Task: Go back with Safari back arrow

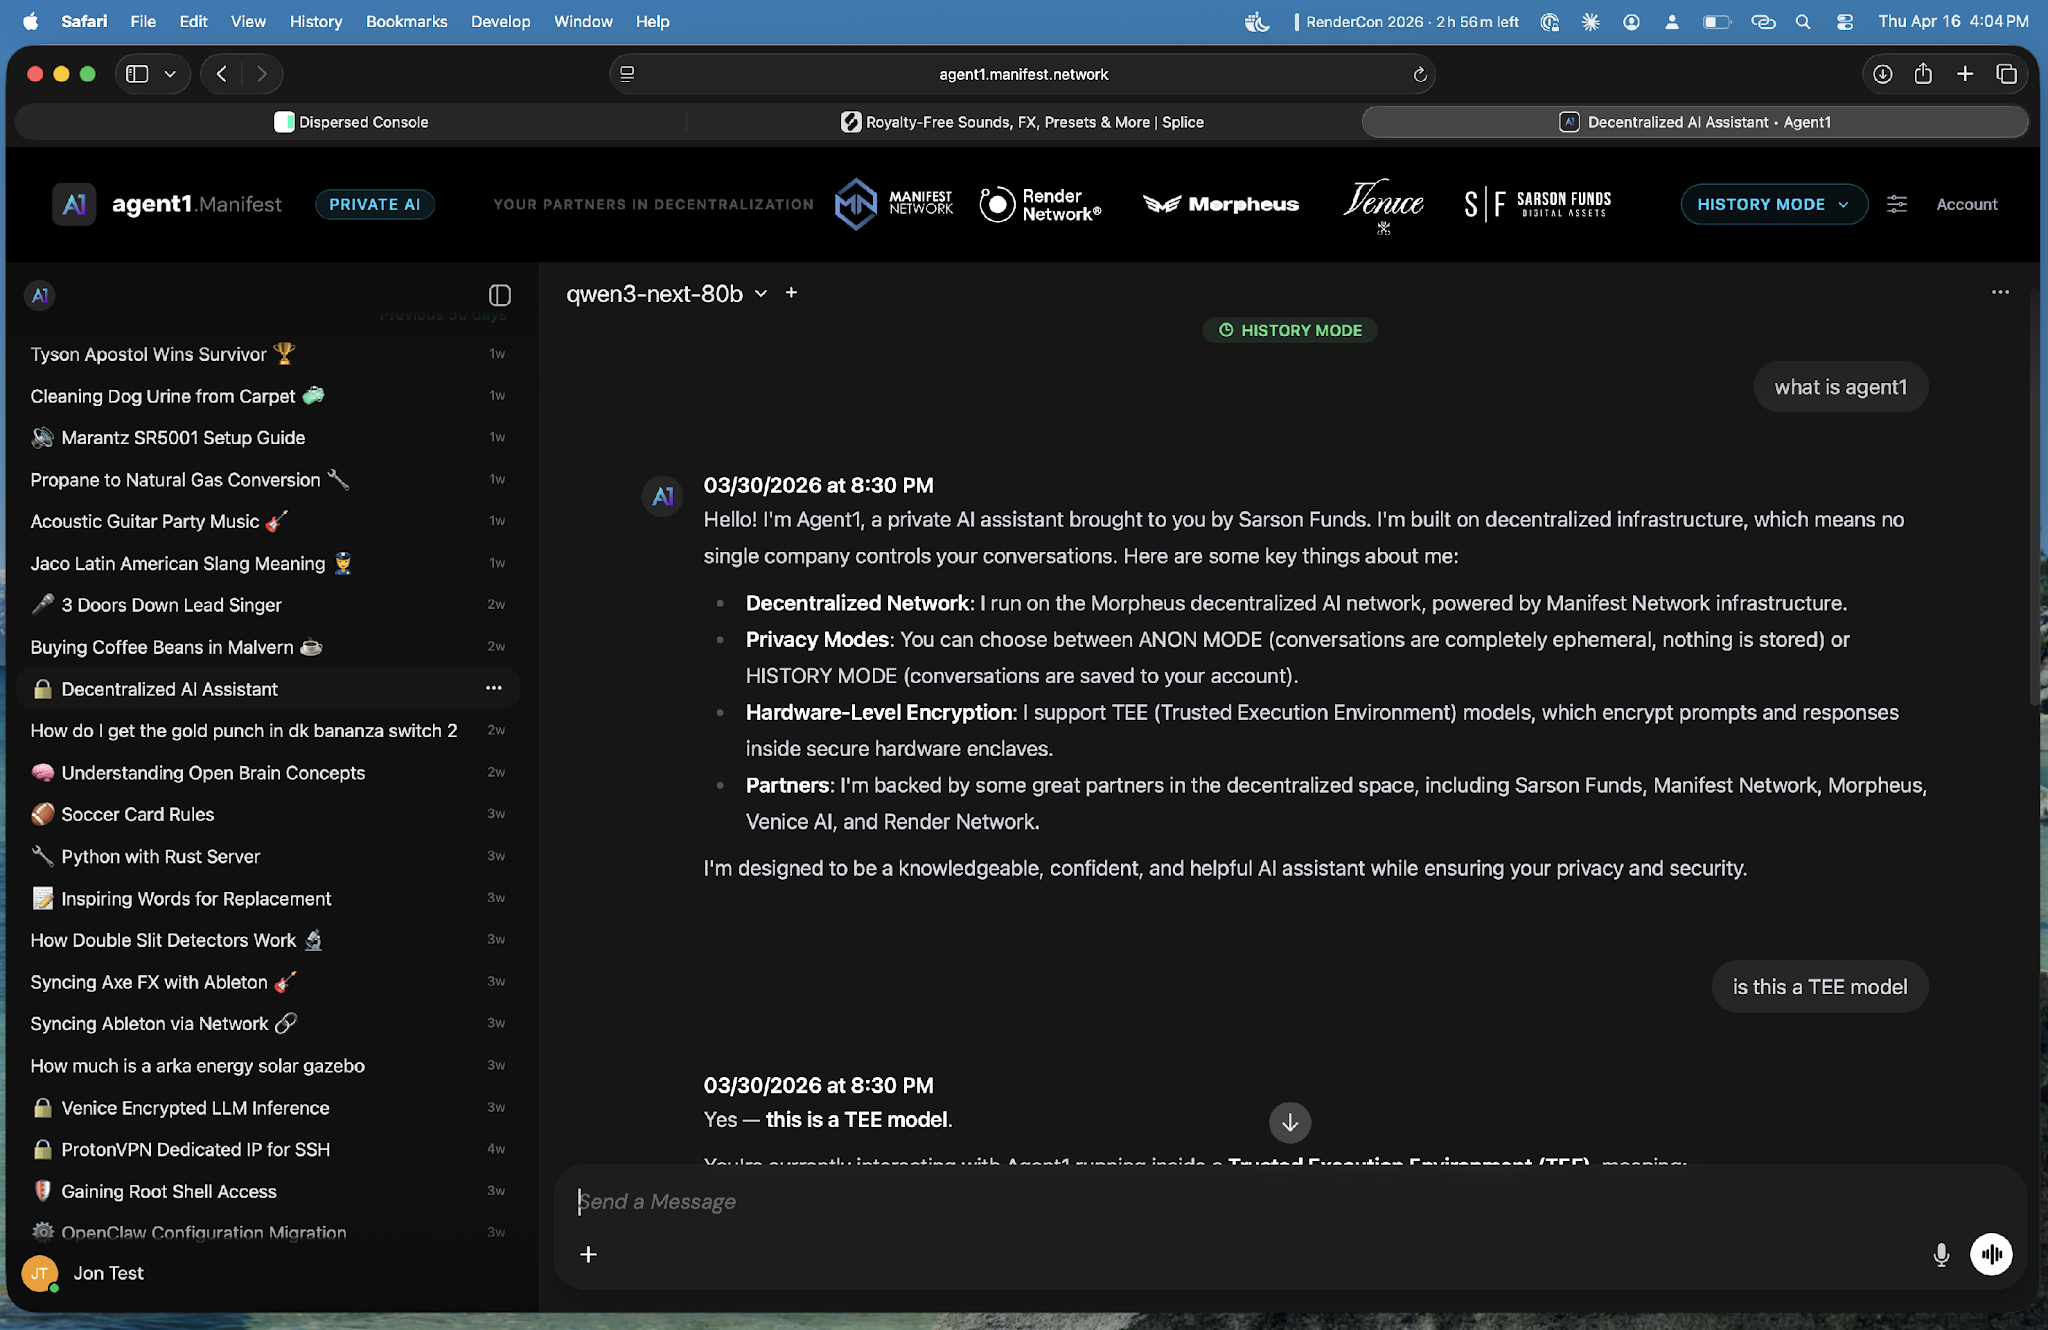Action: pyautogui.click(x=222, y=74)
